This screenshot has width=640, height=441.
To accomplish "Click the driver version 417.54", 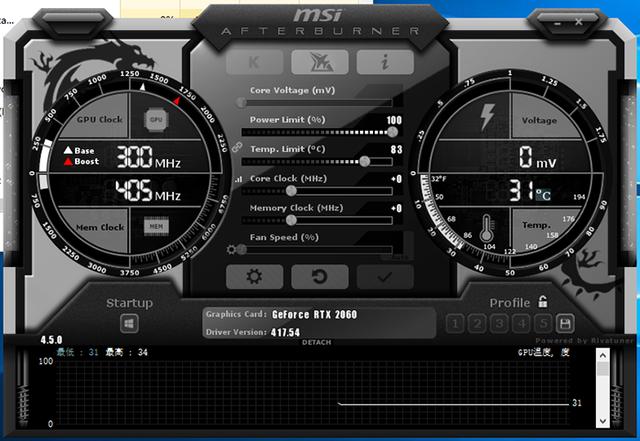I will tap(285, 332).
